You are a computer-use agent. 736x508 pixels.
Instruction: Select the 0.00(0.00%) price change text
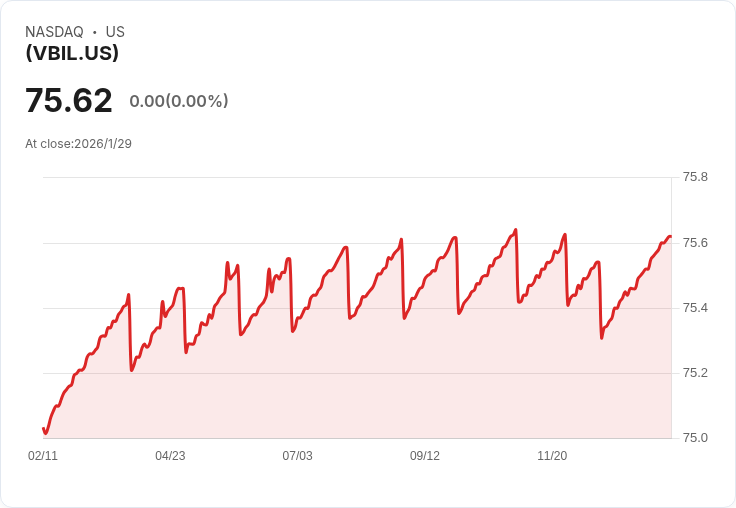click(x=179, y=101)
